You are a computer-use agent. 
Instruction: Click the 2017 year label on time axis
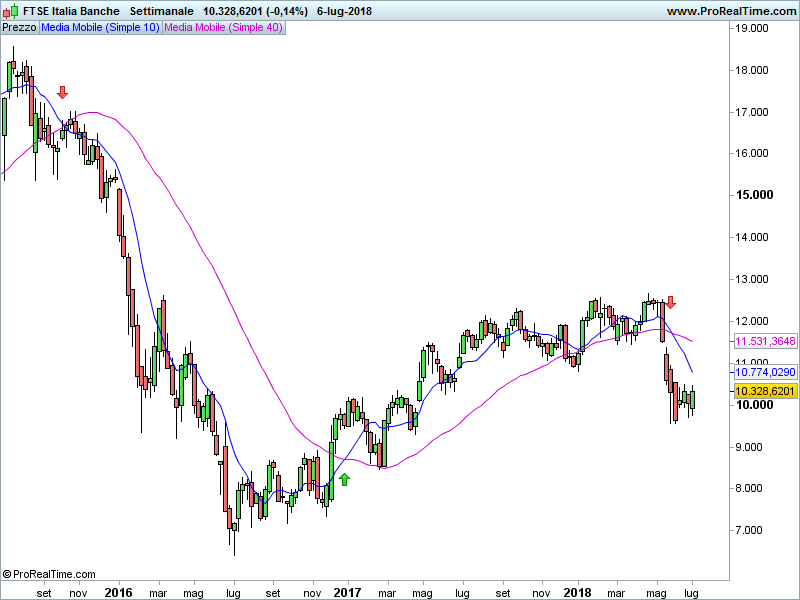tap(347, 593)
